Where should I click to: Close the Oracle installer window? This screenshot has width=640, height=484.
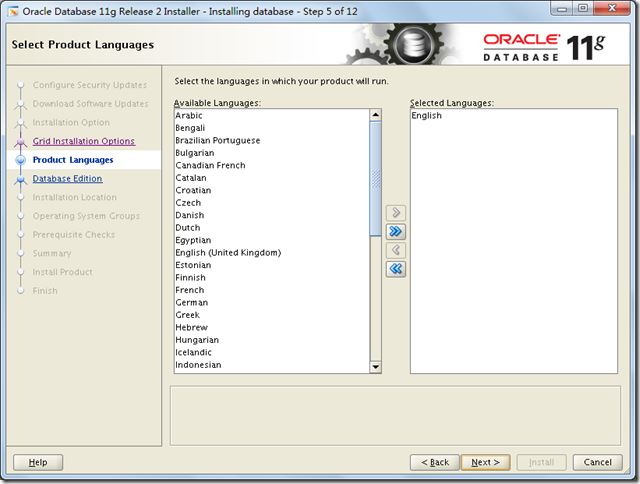(612, 9)
